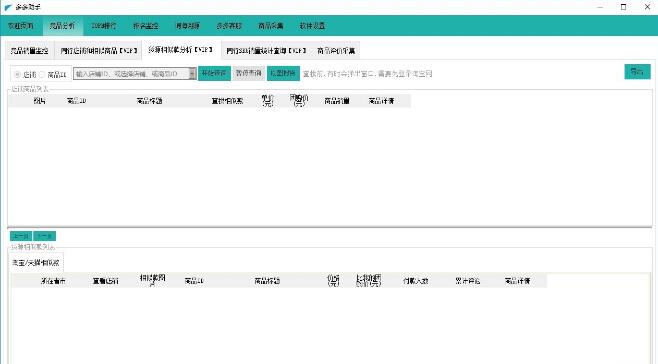The height and width of the screenshot is (364, 658).
Task: Click the 导出 export button
Action: tap(637, 72)
